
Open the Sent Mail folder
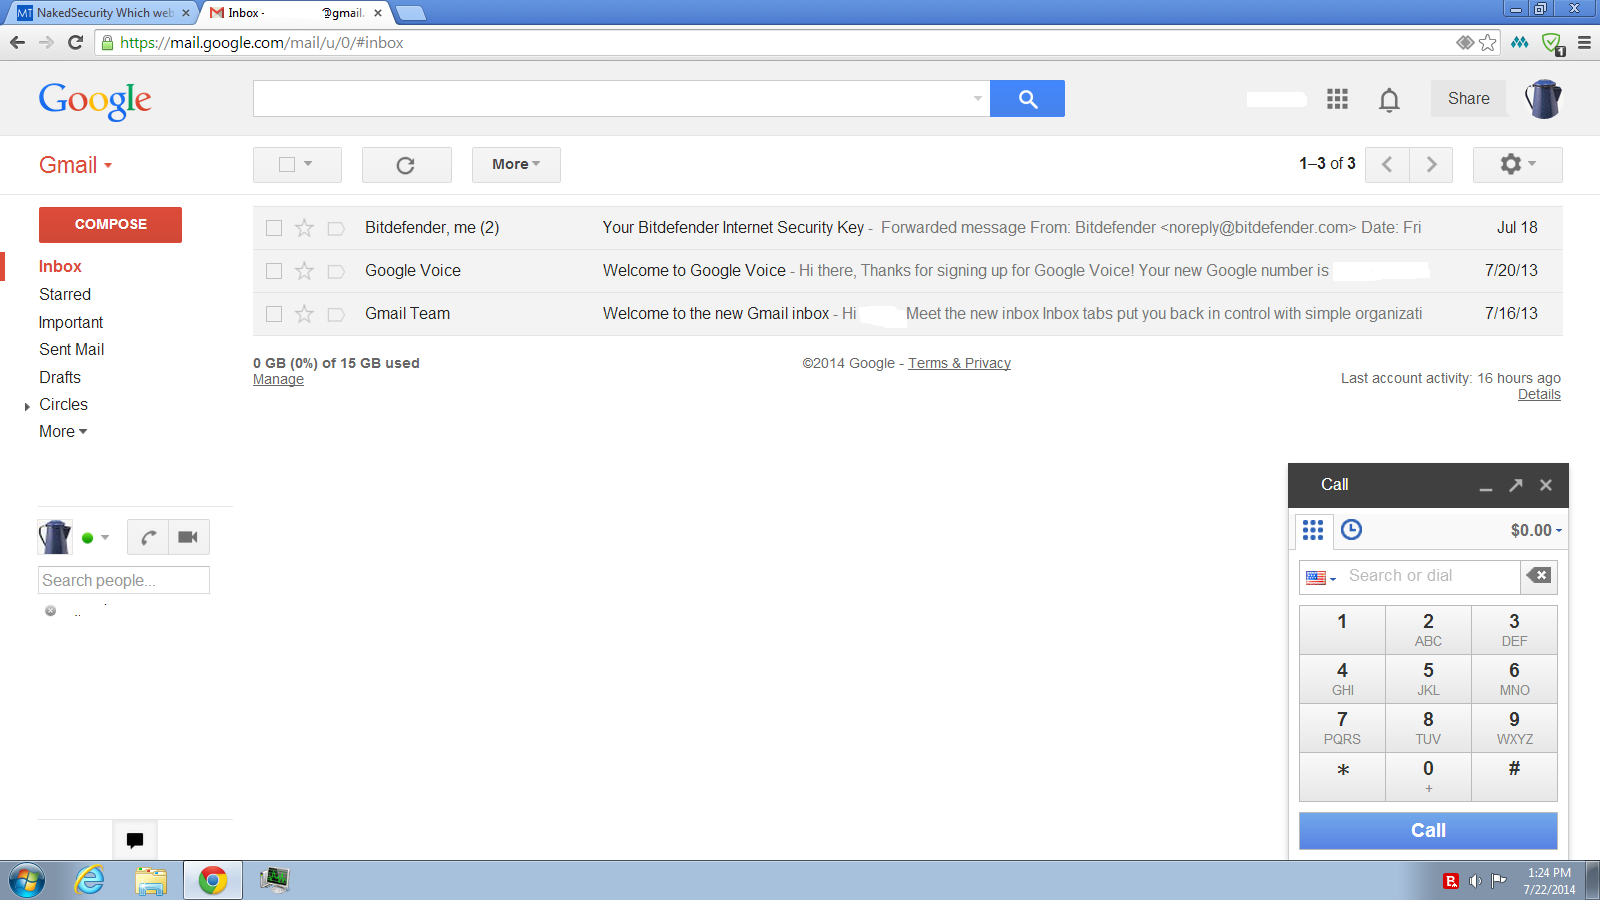point(72,350)
